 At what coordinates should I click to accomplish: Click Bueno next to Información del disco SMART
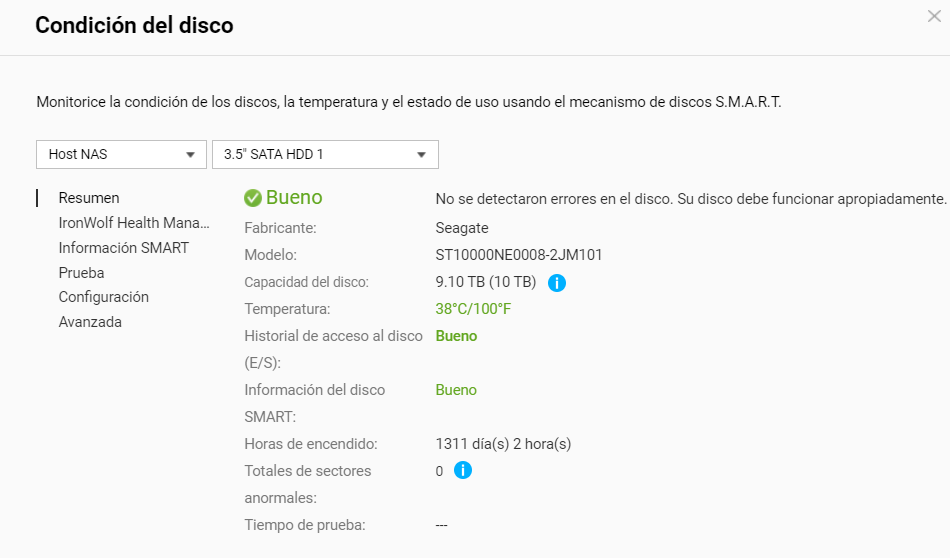[x=456, y=390]
